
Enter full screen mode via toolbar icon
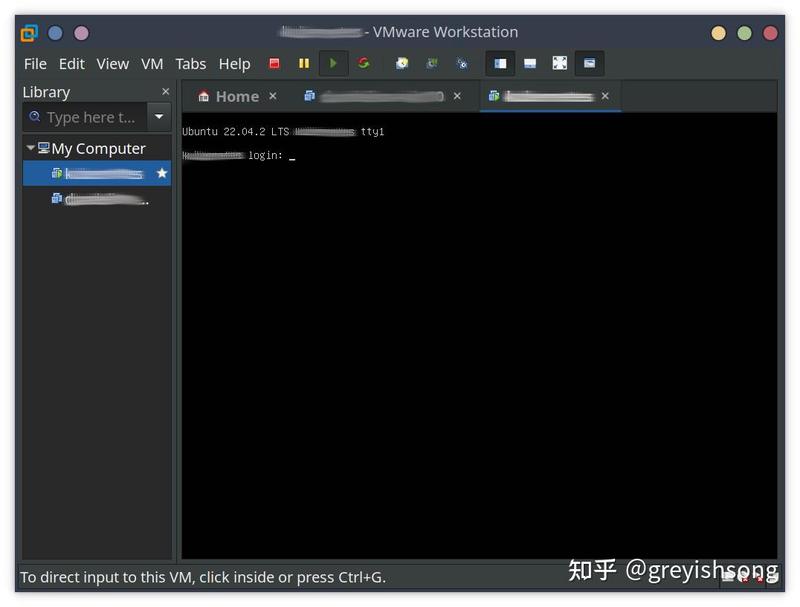coord(560,63)
